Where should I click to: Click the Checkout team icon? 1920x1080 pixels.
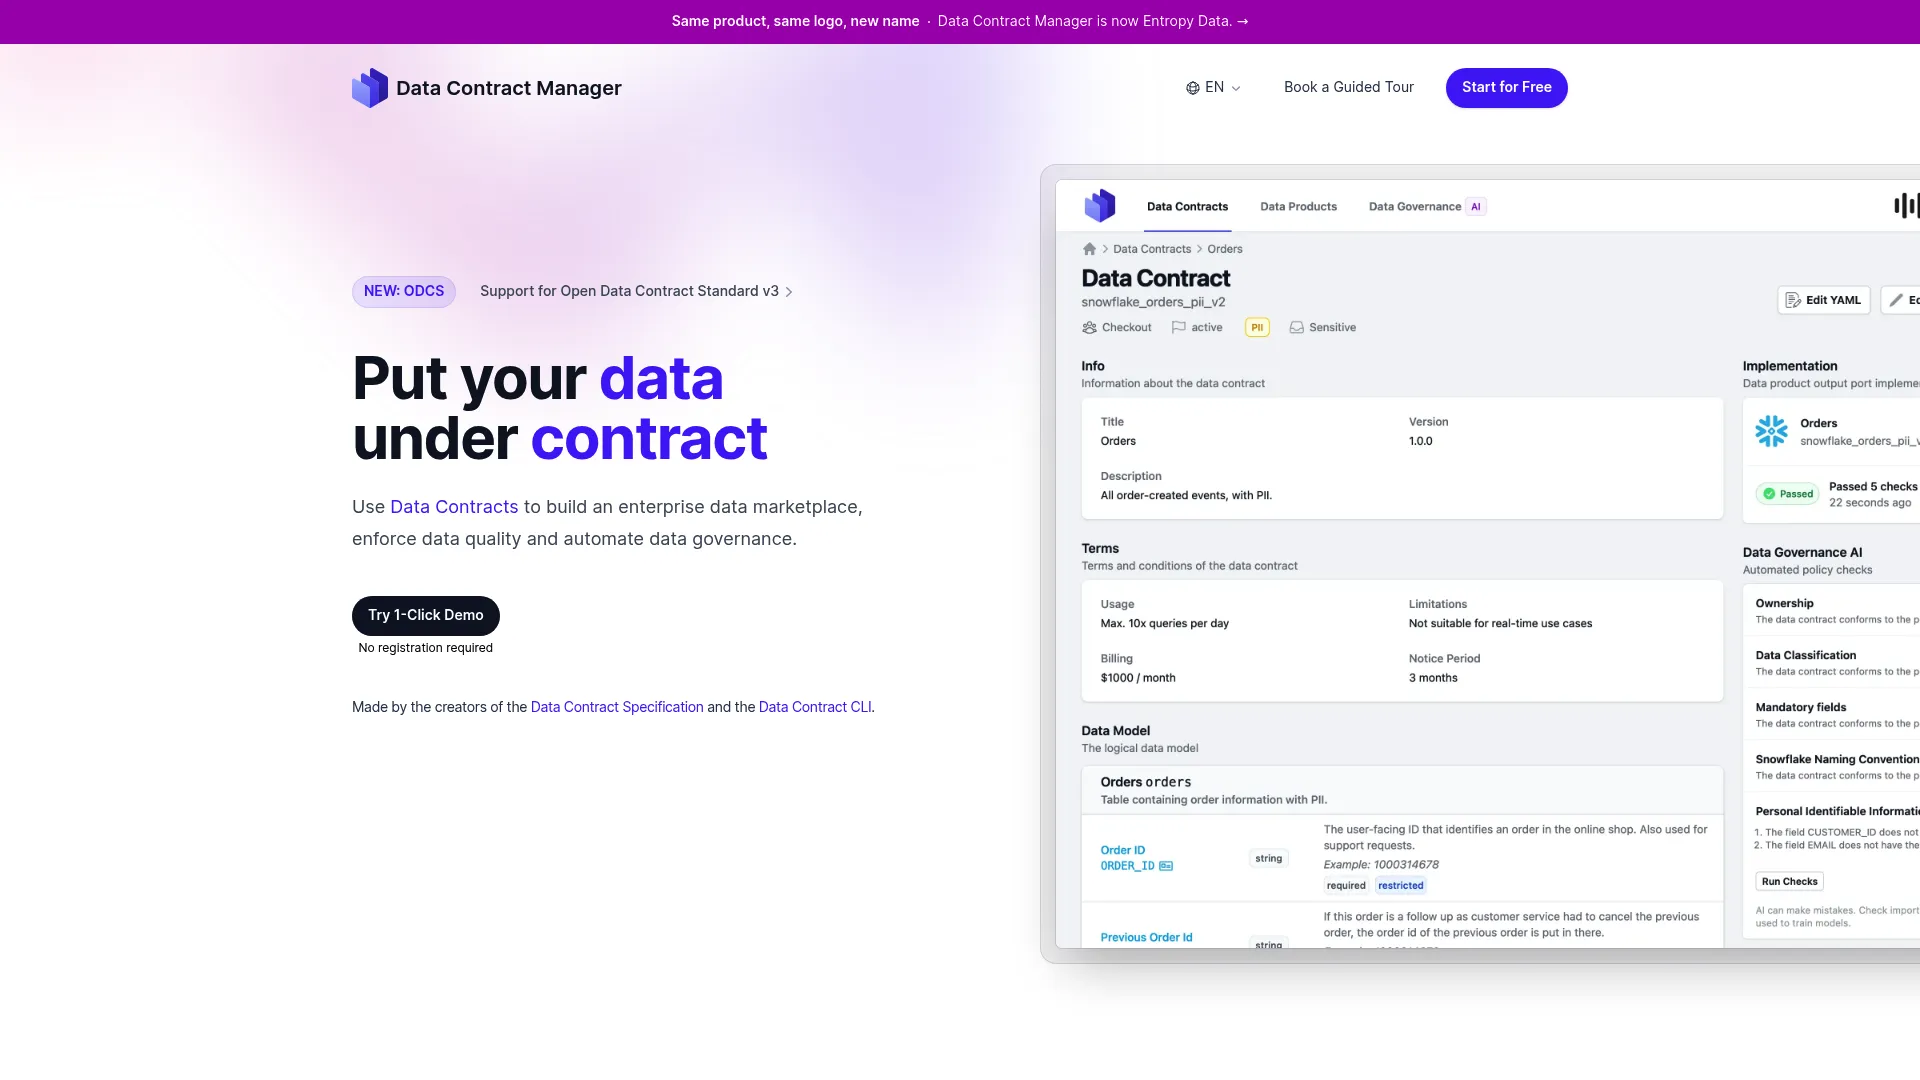coord(1089,327)
